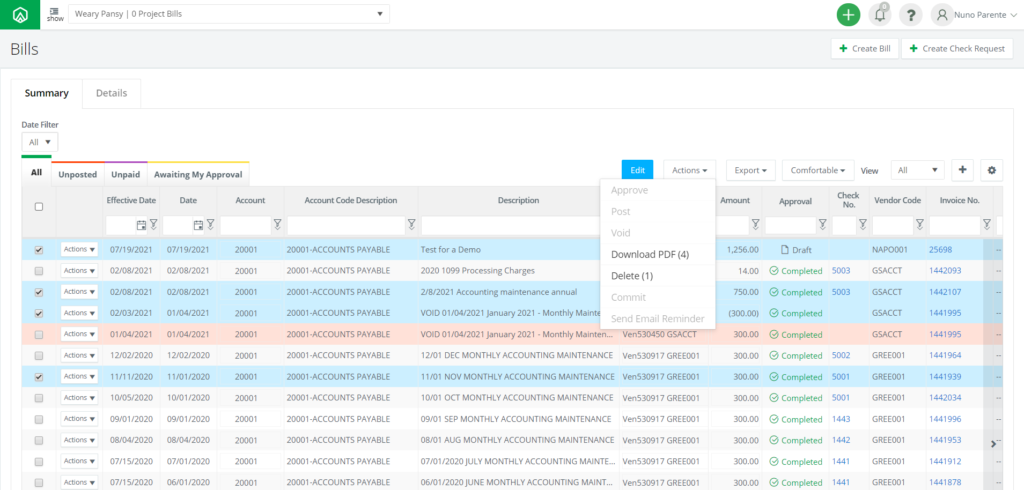Click the Check No. filter funnel icon
The width and height of the screenshot is (1024, 490).
(x=862, y=225)
